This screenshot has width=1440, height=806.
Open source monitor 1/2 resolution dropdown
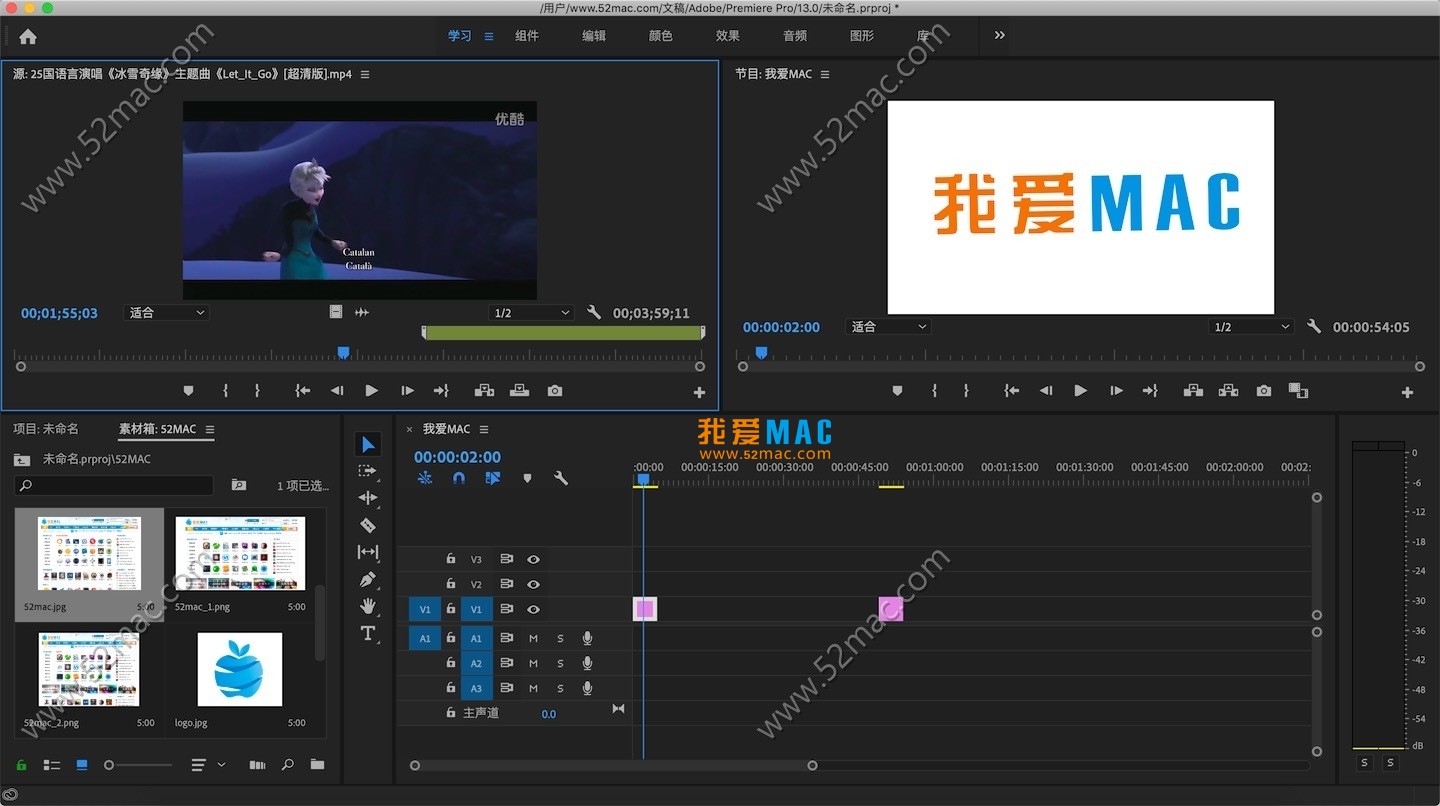point(531,313)
